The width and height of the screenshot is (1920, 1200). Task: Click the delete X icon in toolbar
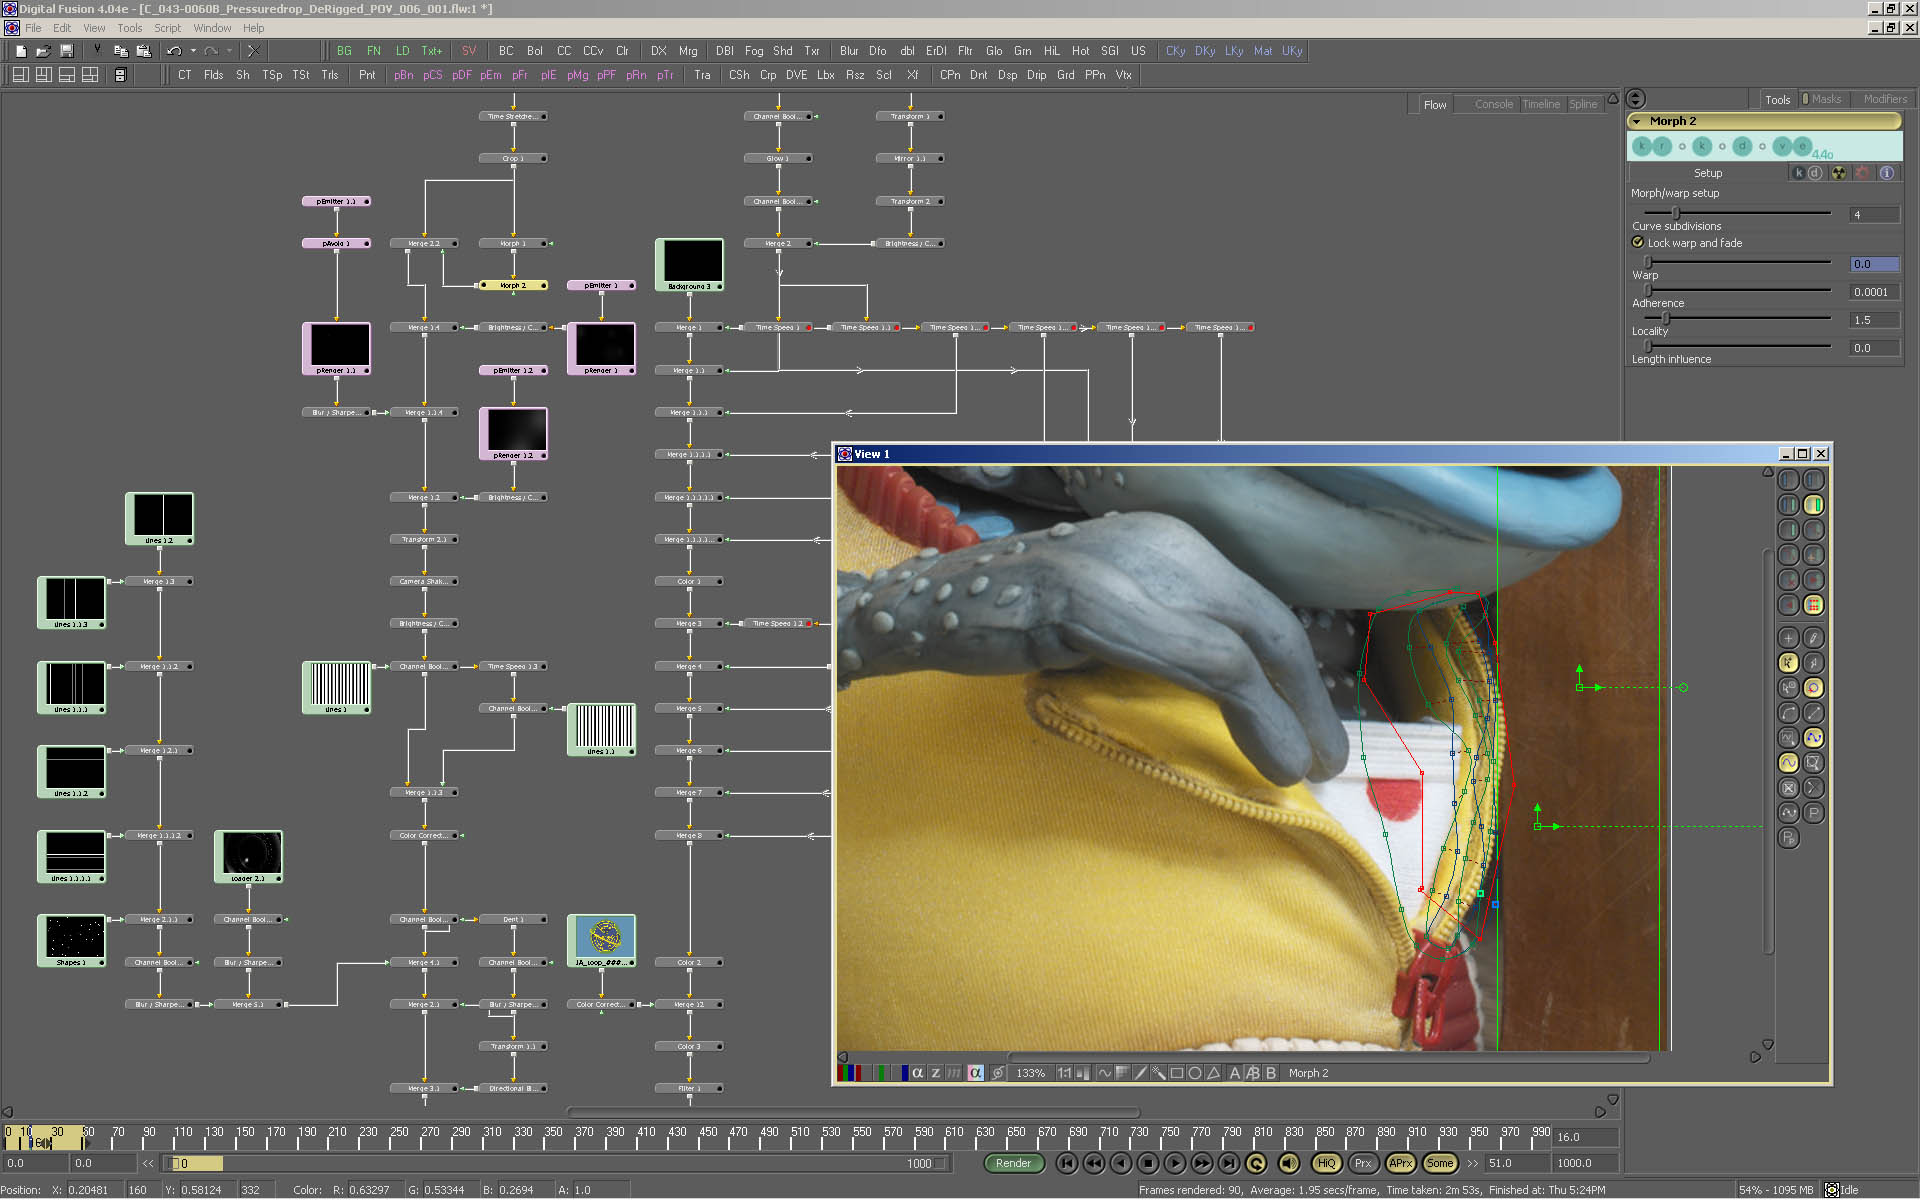coord(253,51)
